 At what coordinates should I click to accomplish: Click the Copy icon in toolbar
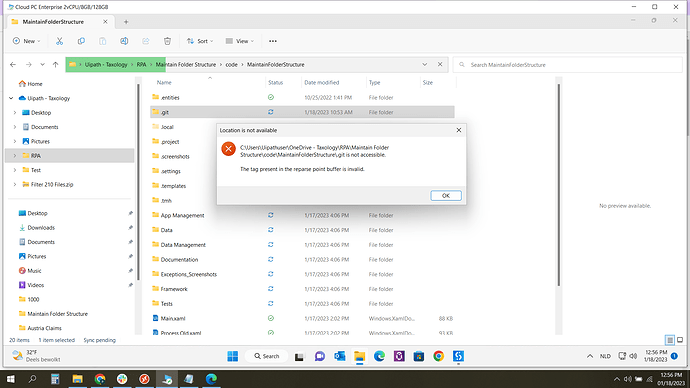point(81,41)
